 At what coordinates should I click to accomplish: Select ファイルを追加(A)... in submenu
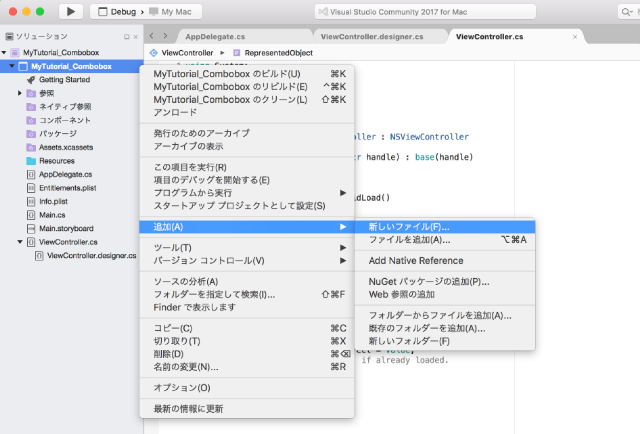[x=445, y=240]
